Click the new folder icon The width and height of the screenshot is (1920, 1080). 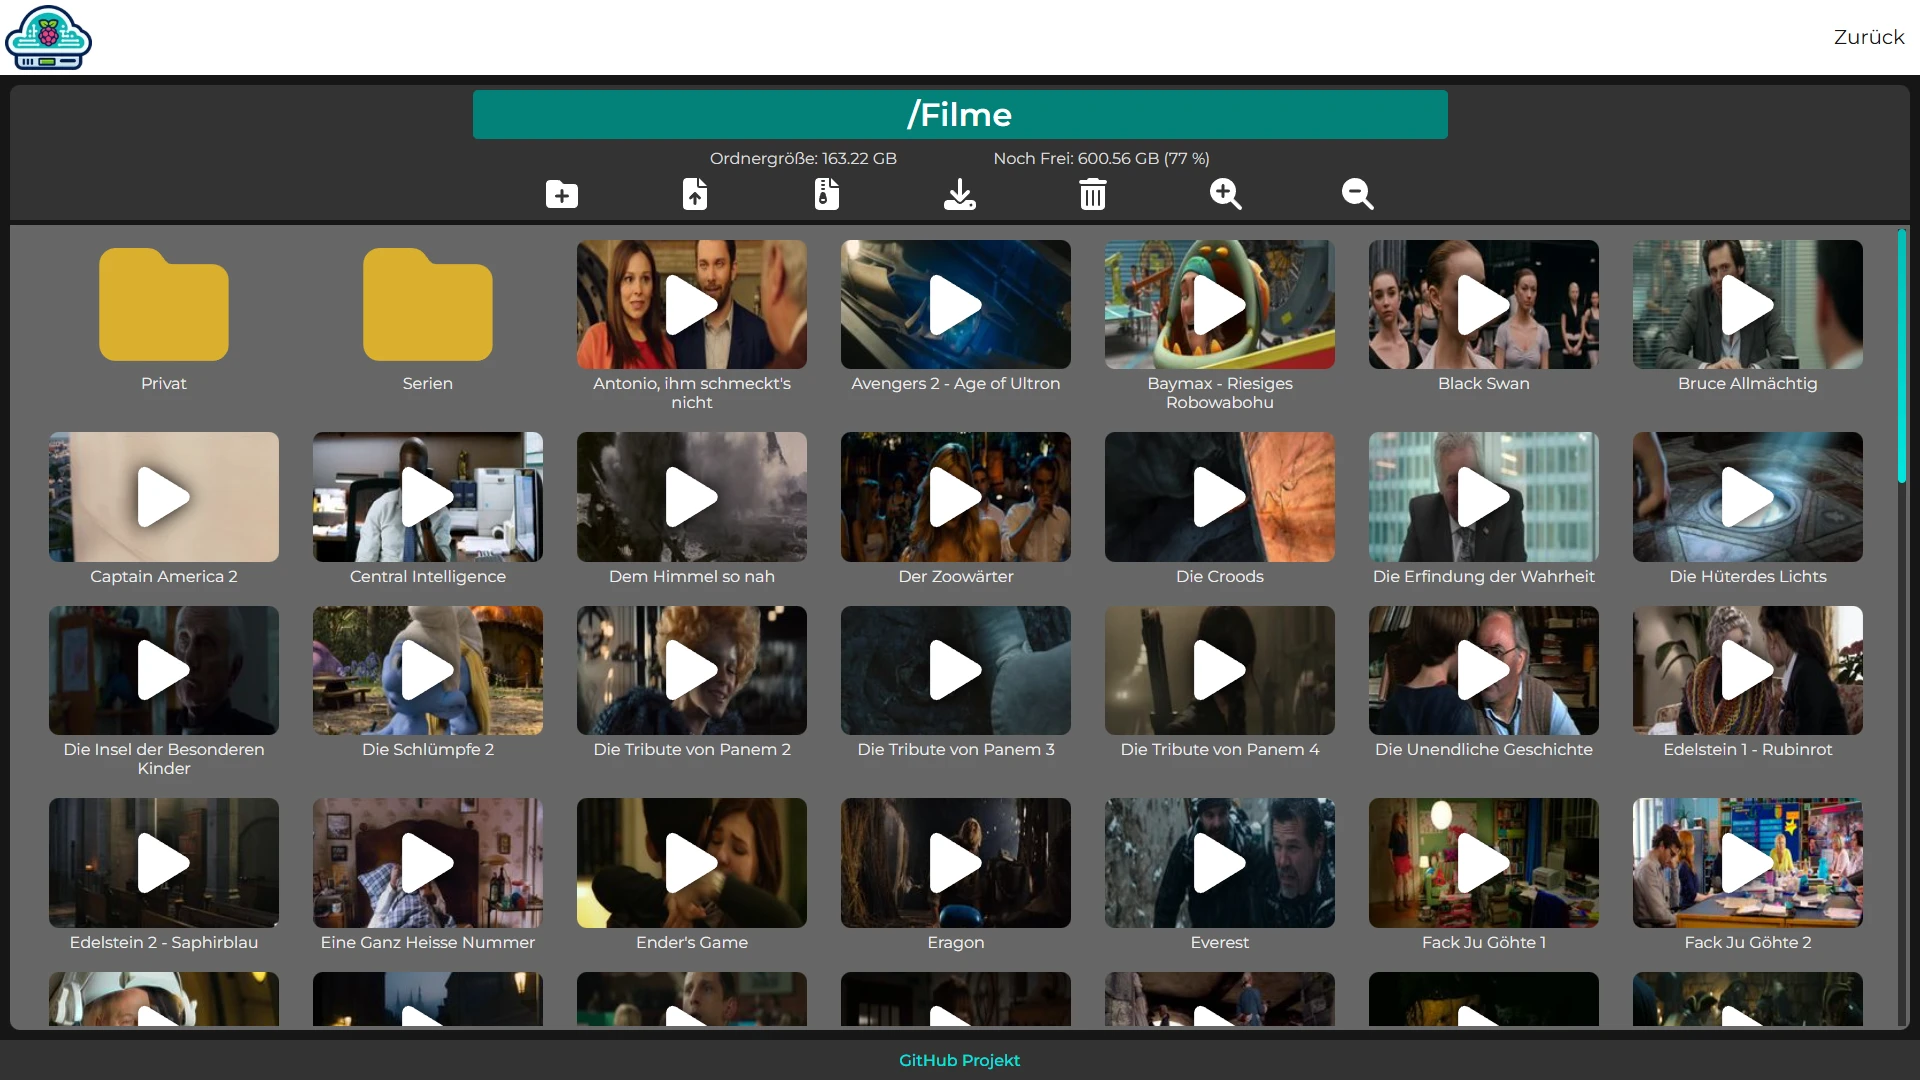pos(561,194)
